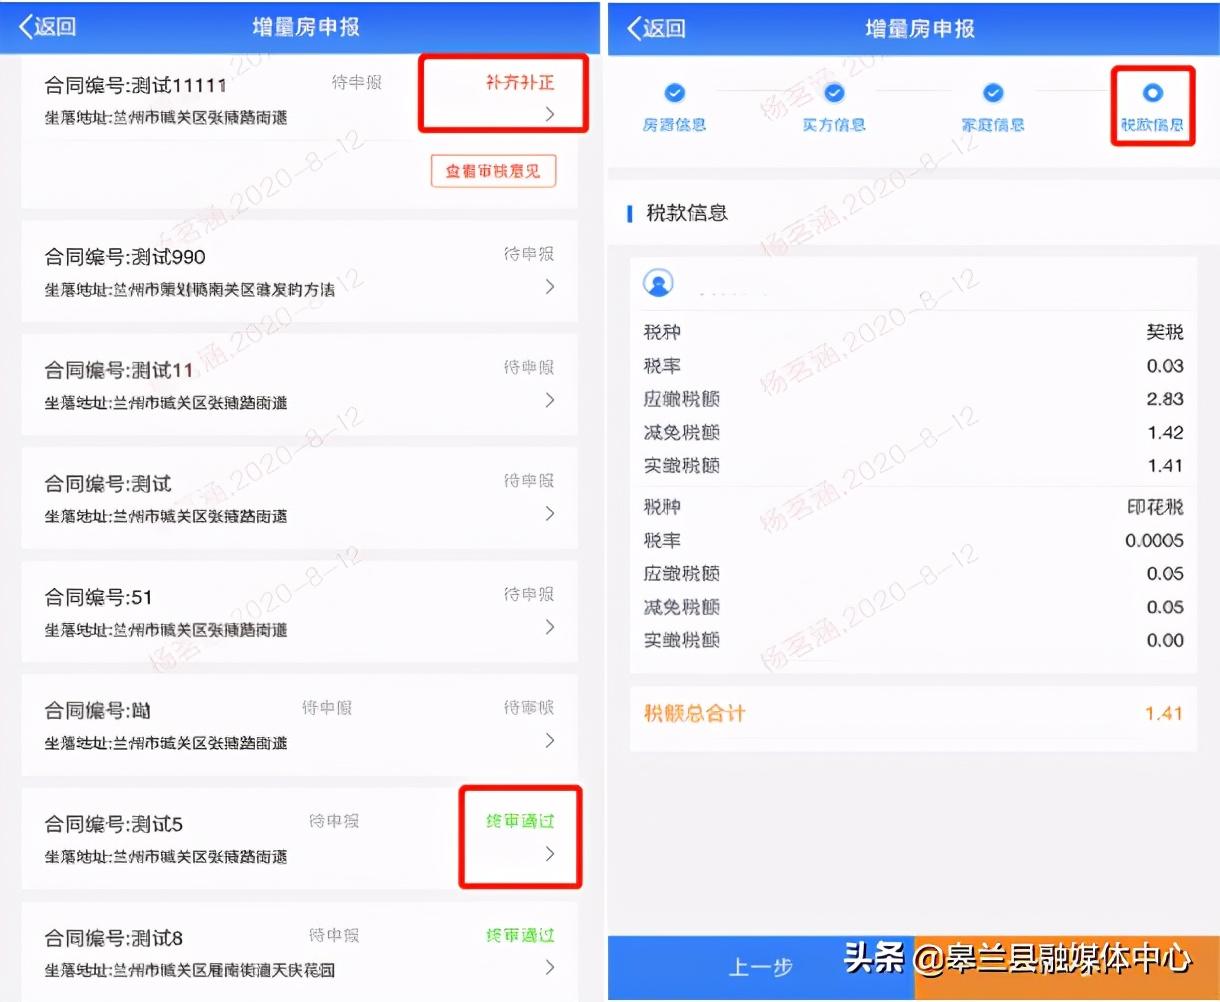The image size is (1220, 1002).
Task: Select the 房源信息 step circle icon
Action: coord(675,93)
